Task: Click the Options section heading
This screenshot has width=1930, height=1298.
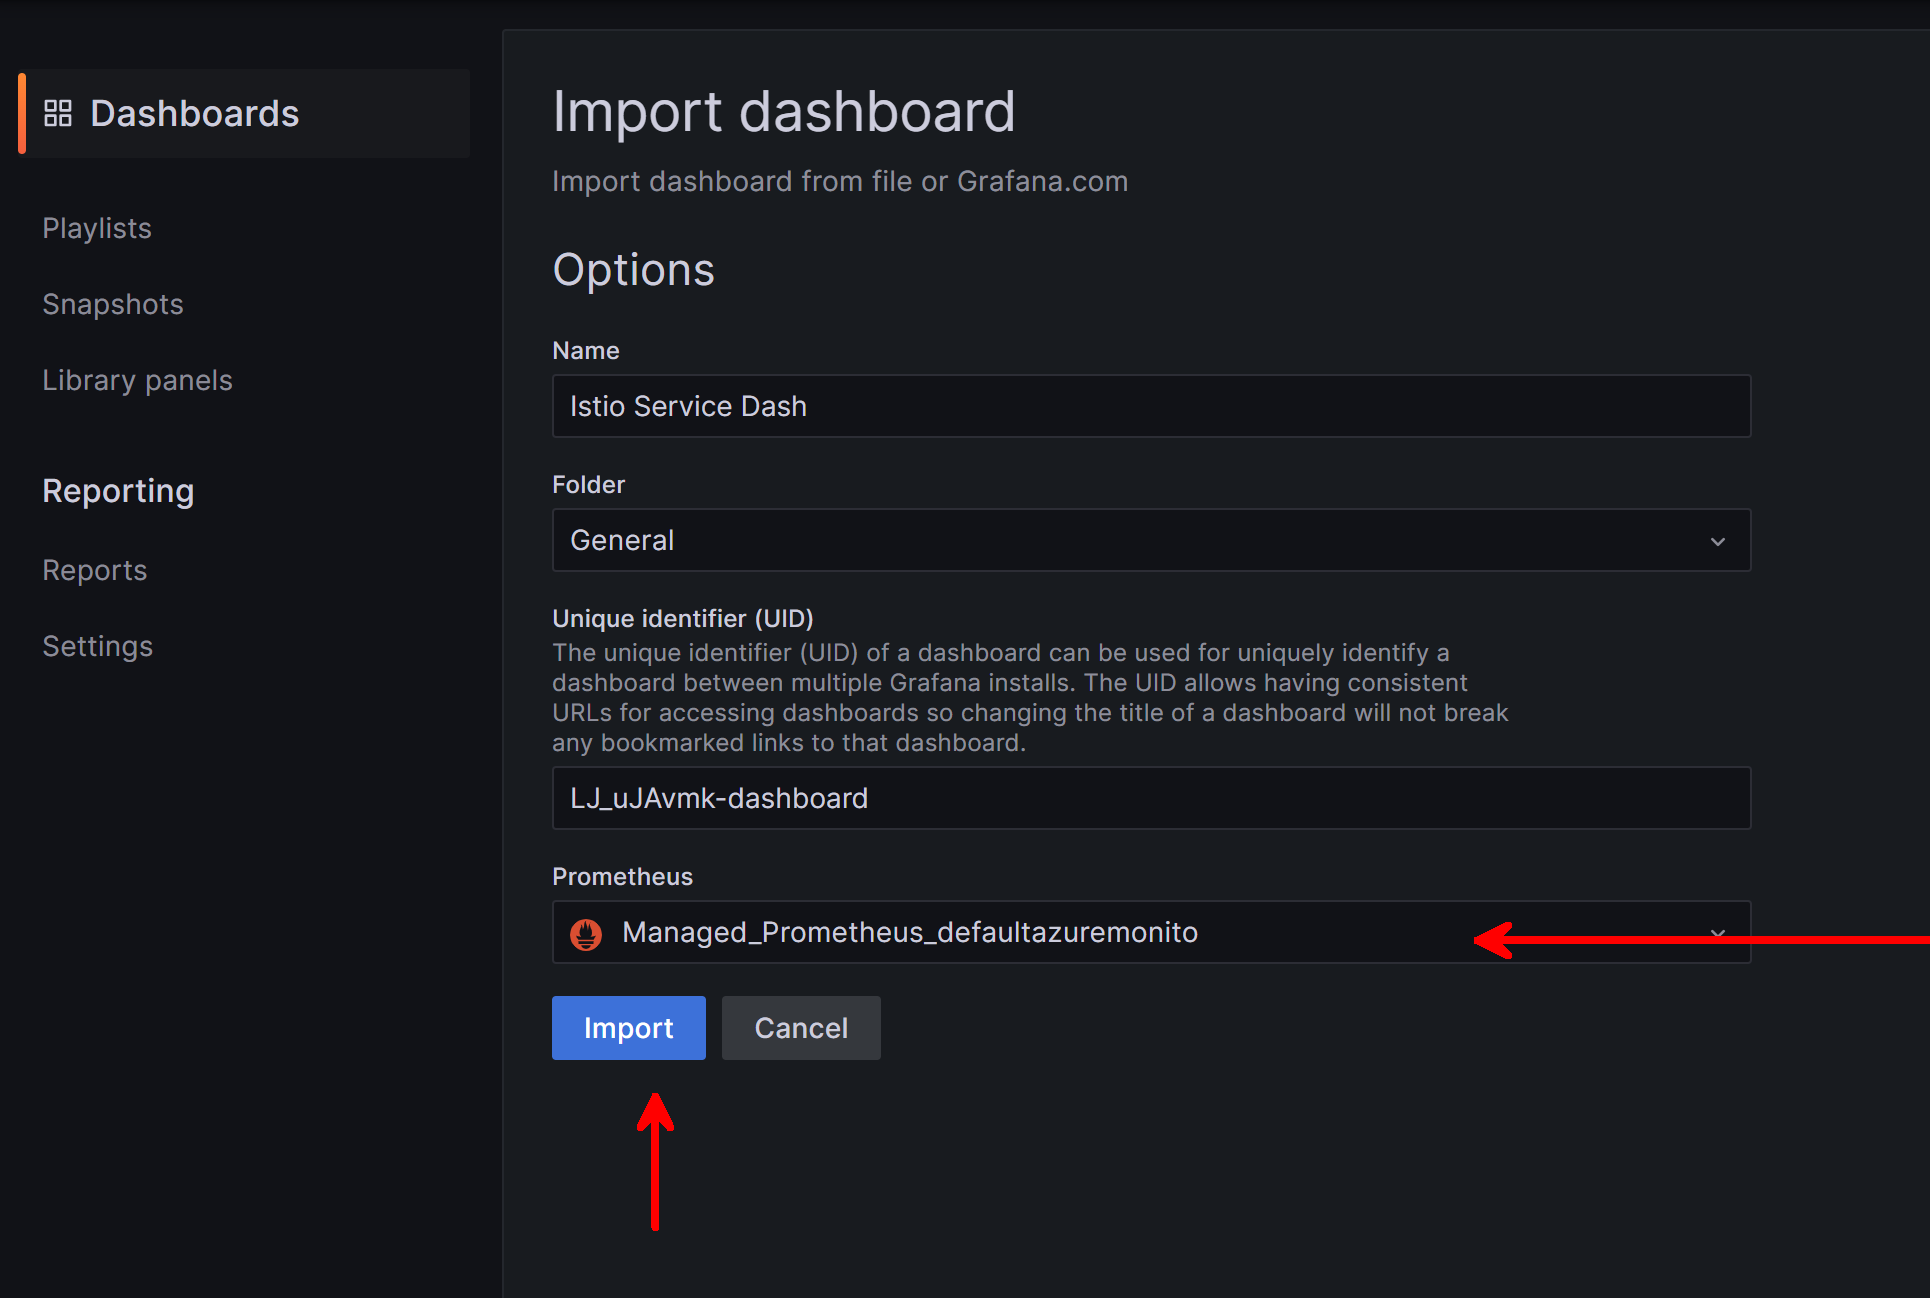Action: 633,270
